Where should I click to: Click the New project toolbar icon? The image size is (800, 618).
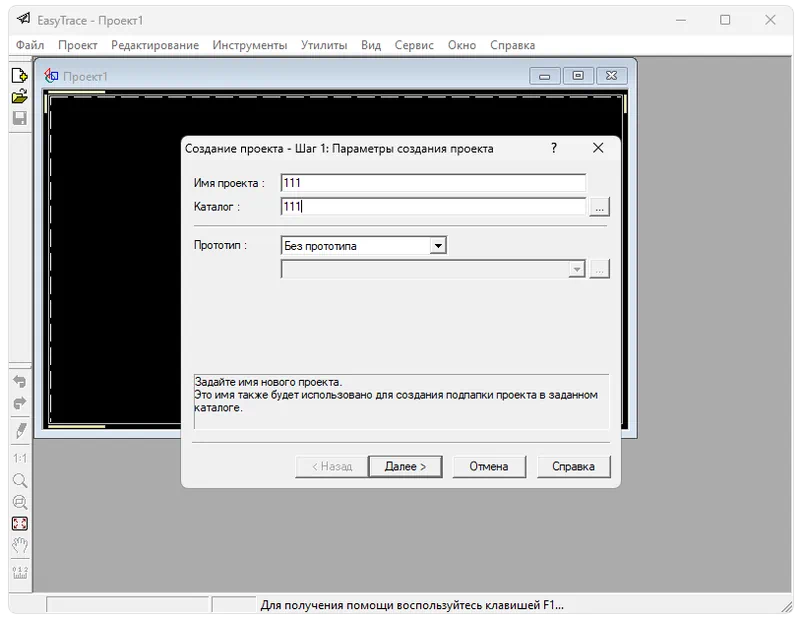(19, 76)
